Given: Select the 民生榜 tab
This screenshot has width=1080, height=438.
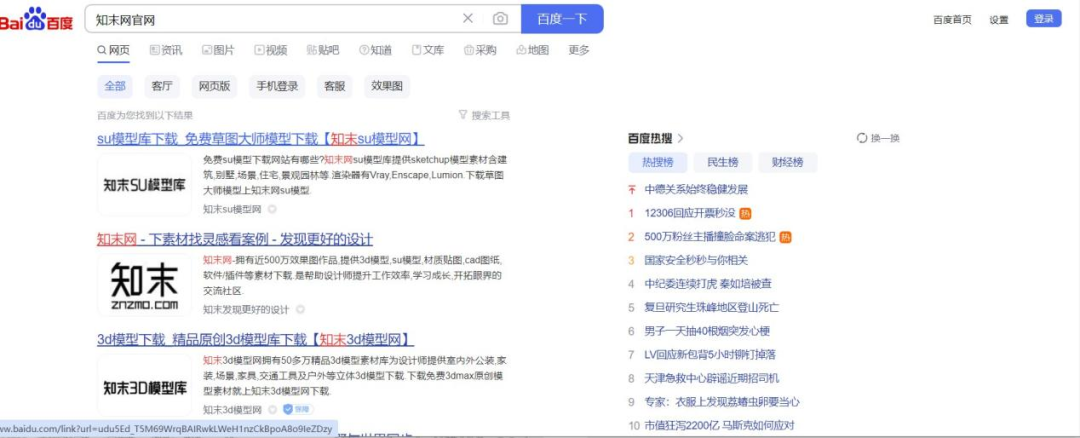Looking at the screenshot, I should pos(723,163).
